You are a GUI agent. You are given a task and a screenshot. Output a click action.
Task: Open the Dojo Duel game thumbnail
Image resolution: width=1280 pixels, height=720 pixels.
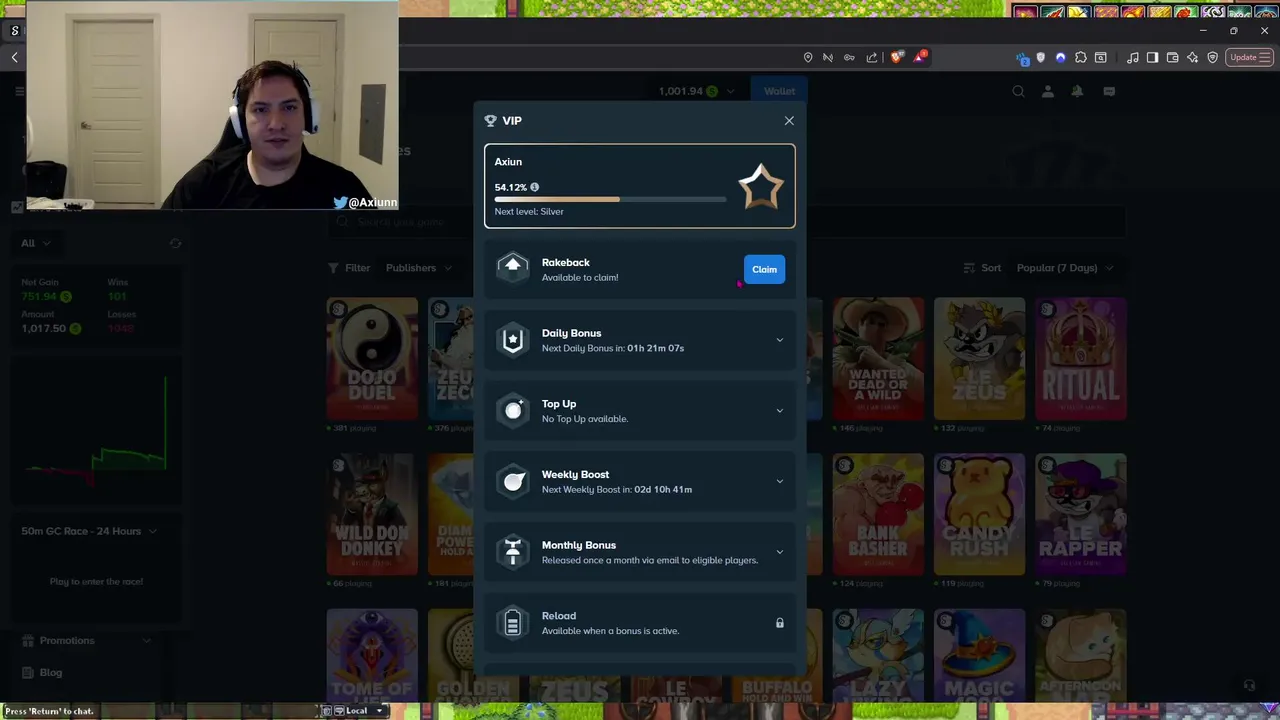372,358
